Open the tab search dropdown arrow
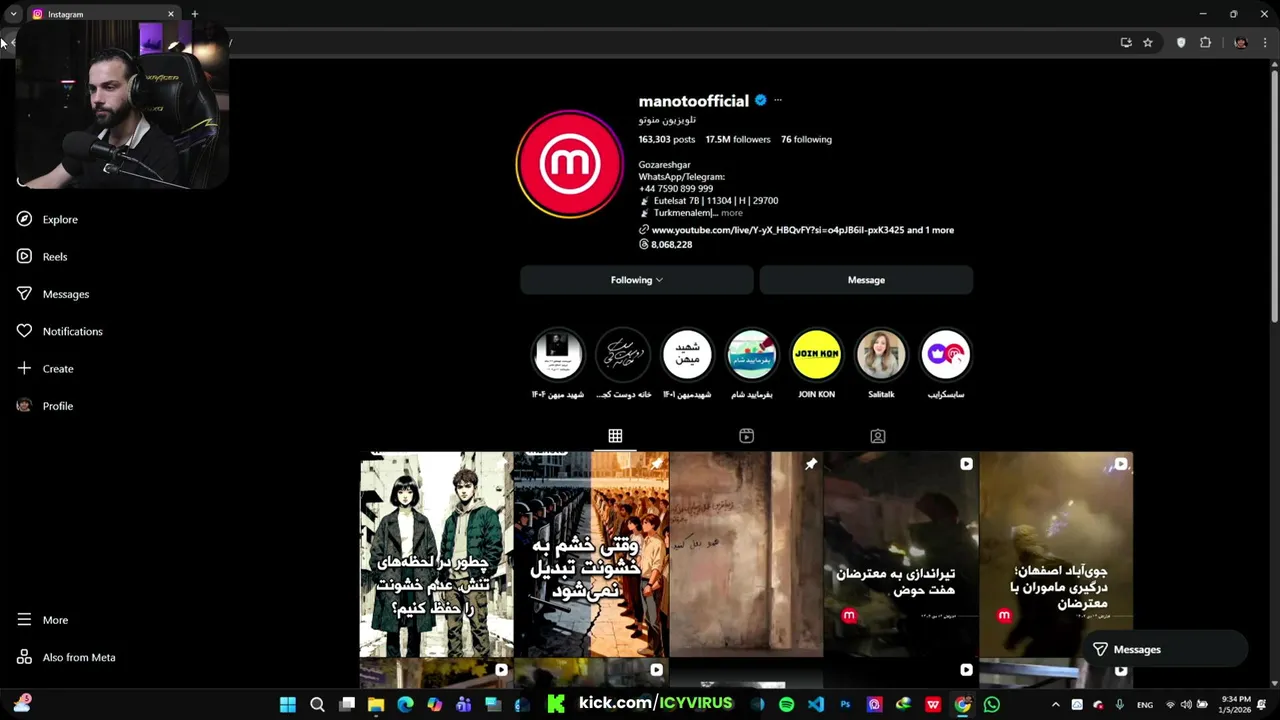Viewport: 1280px width, 720px height. tap(13, 14)
